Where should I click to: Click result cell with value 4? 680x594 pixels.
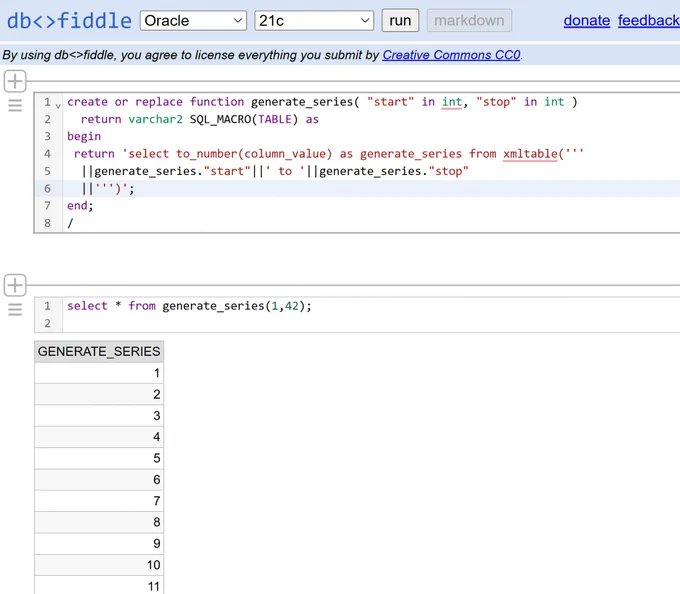pyautogui.click(x=99, y=437)
